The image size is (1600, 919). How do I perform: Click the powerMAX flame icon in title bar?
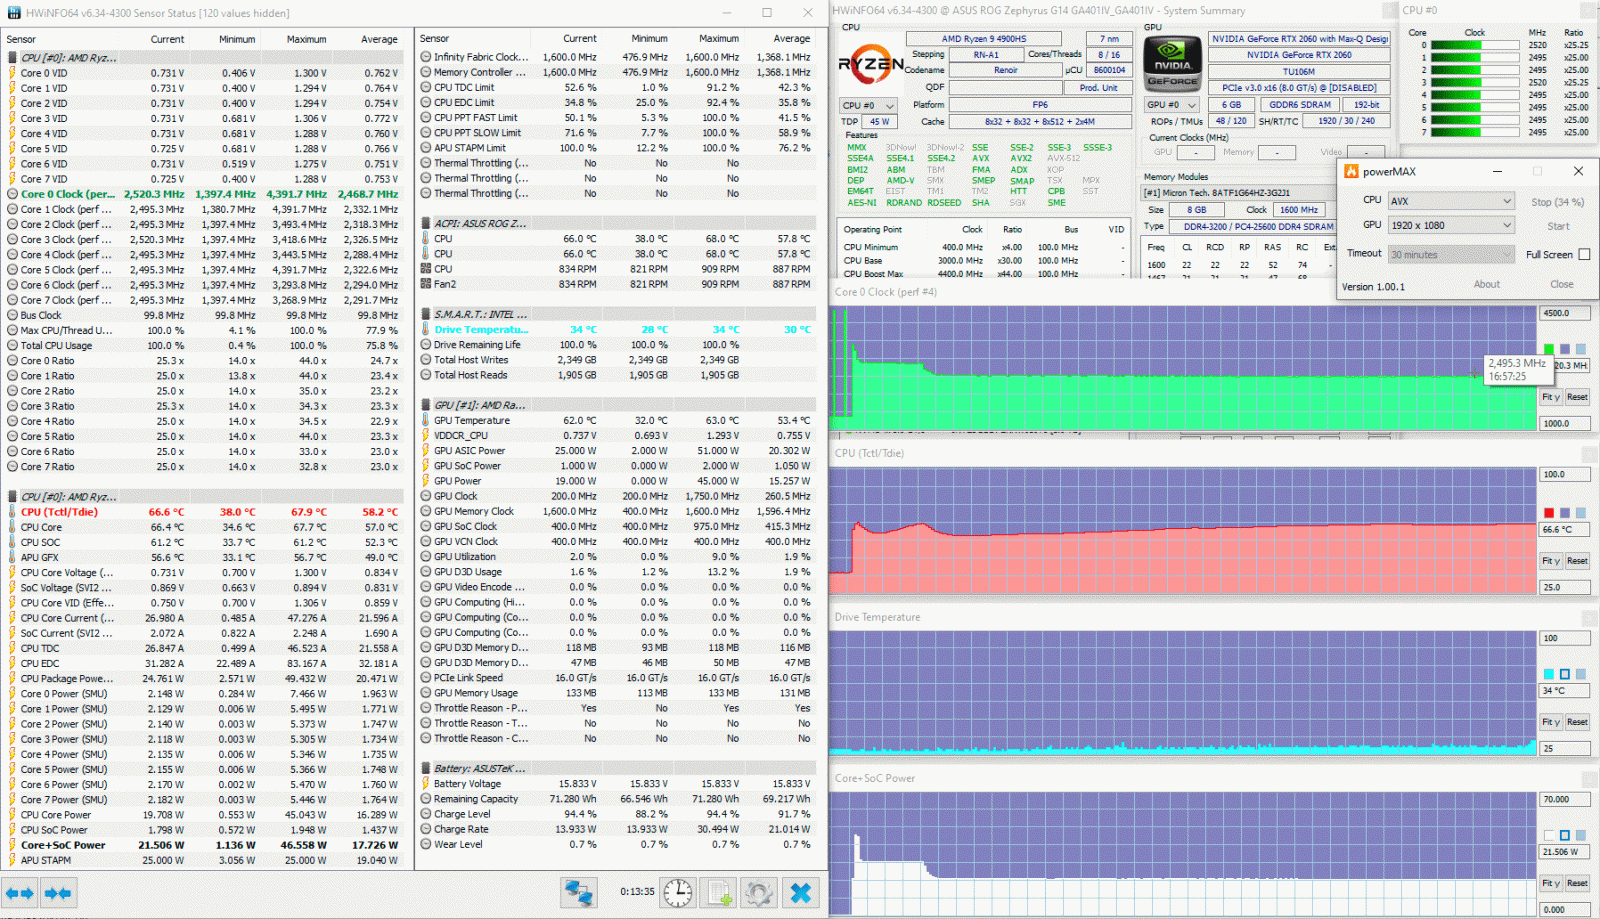click(1351, 171)
